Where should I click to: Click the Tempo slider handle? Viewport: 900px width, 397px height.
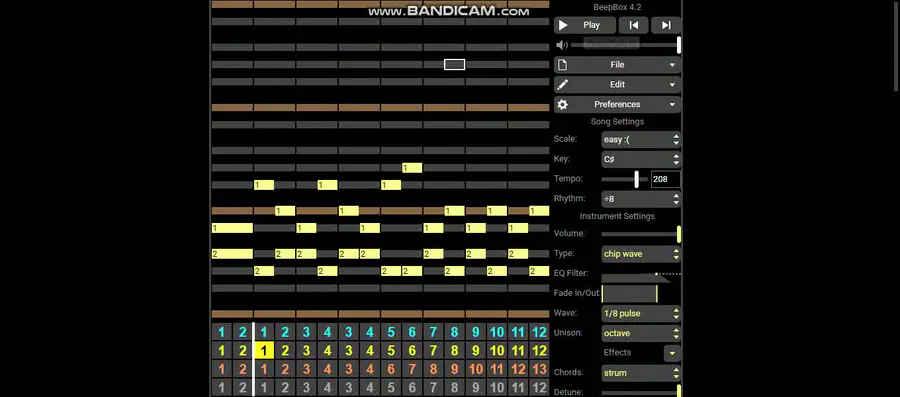(637, 179)
